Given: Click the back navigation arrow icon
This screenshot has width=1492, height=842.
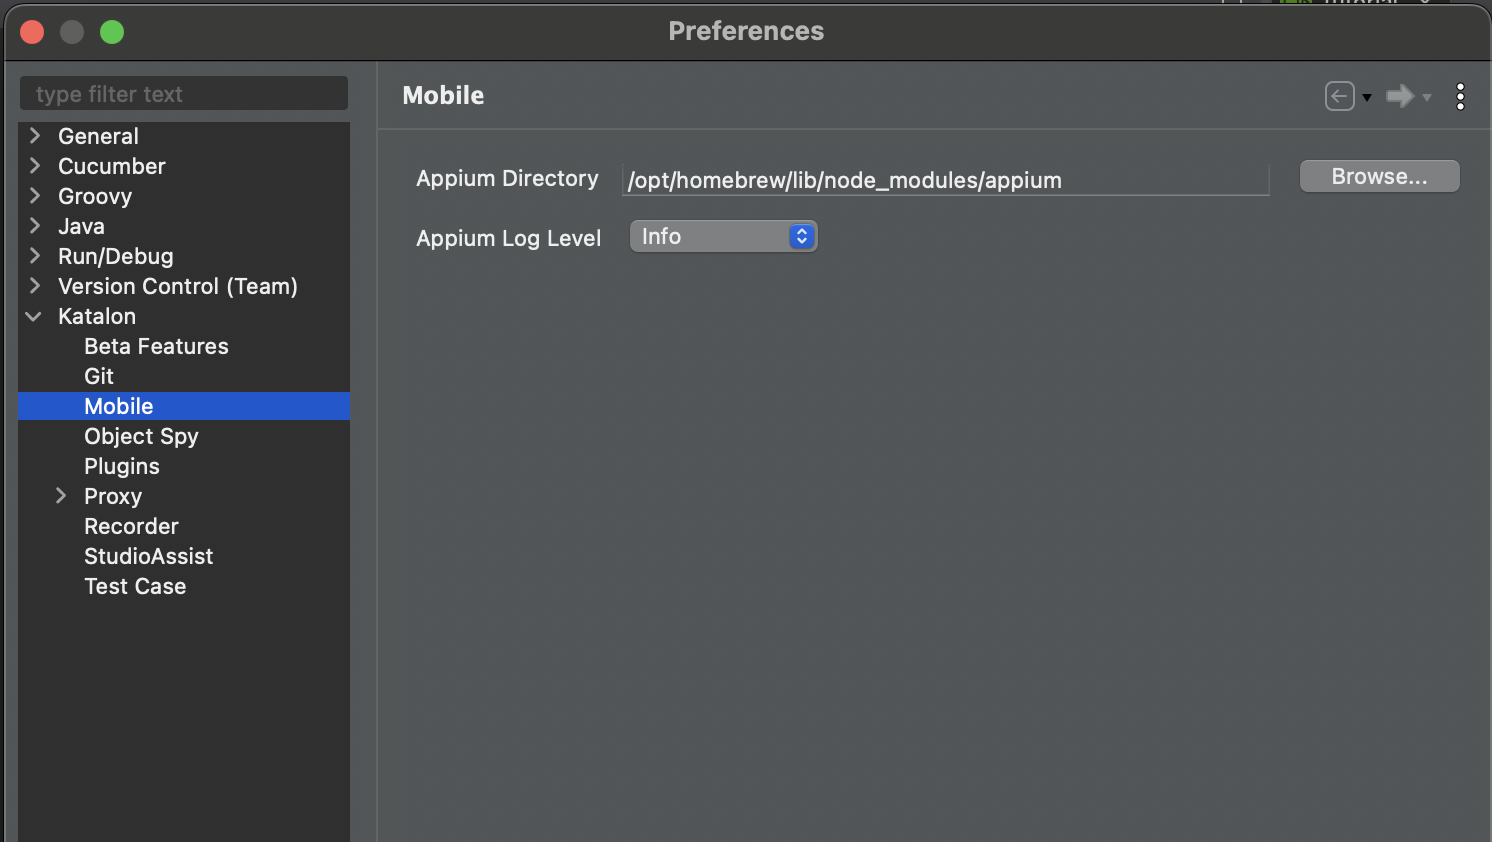Looking at the screenshot, I should [1339, 96].
